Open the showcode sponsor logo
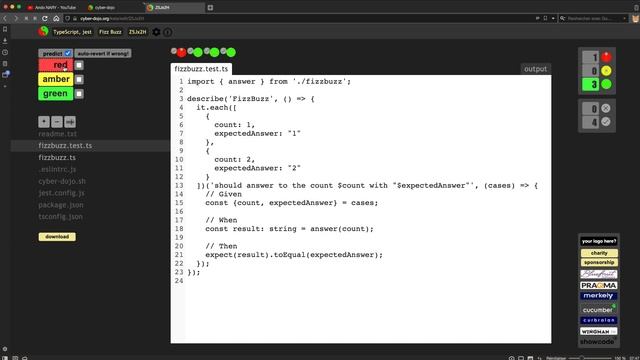The image size is (640, 360). [599, 342]
